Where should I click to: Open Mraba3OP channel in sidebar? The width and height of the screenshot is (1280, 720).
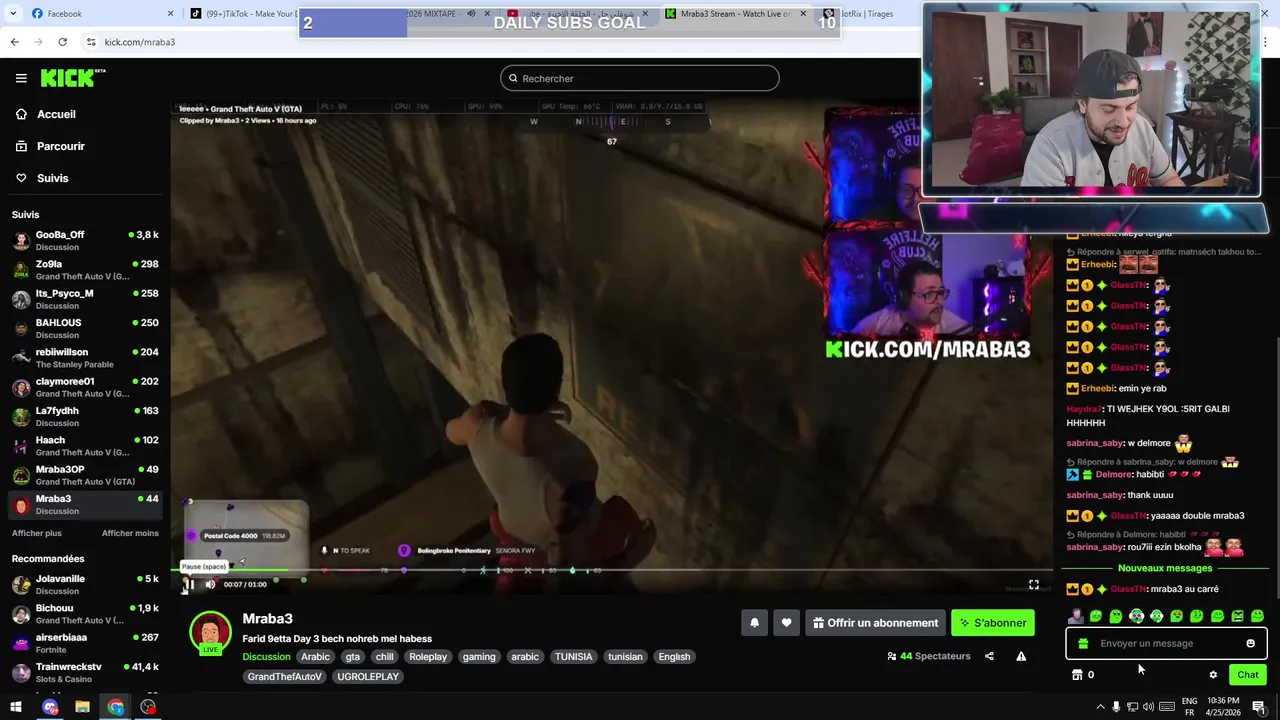(85, 475)
